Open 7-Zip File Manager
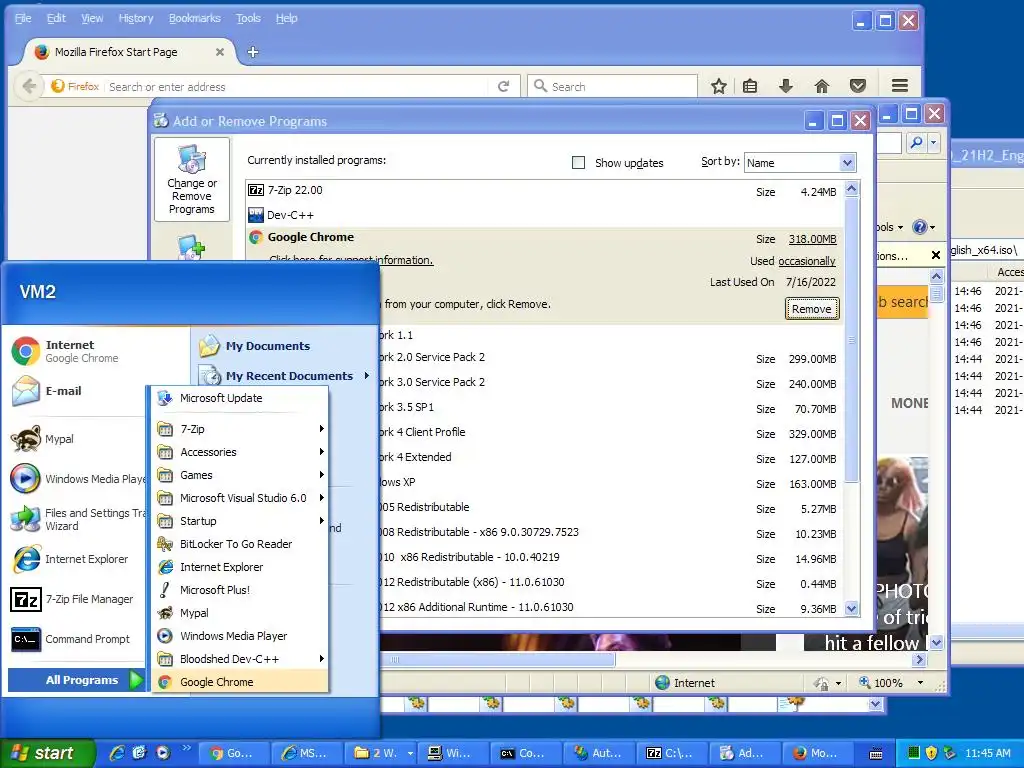1024x768 pixels. (72, 599)
